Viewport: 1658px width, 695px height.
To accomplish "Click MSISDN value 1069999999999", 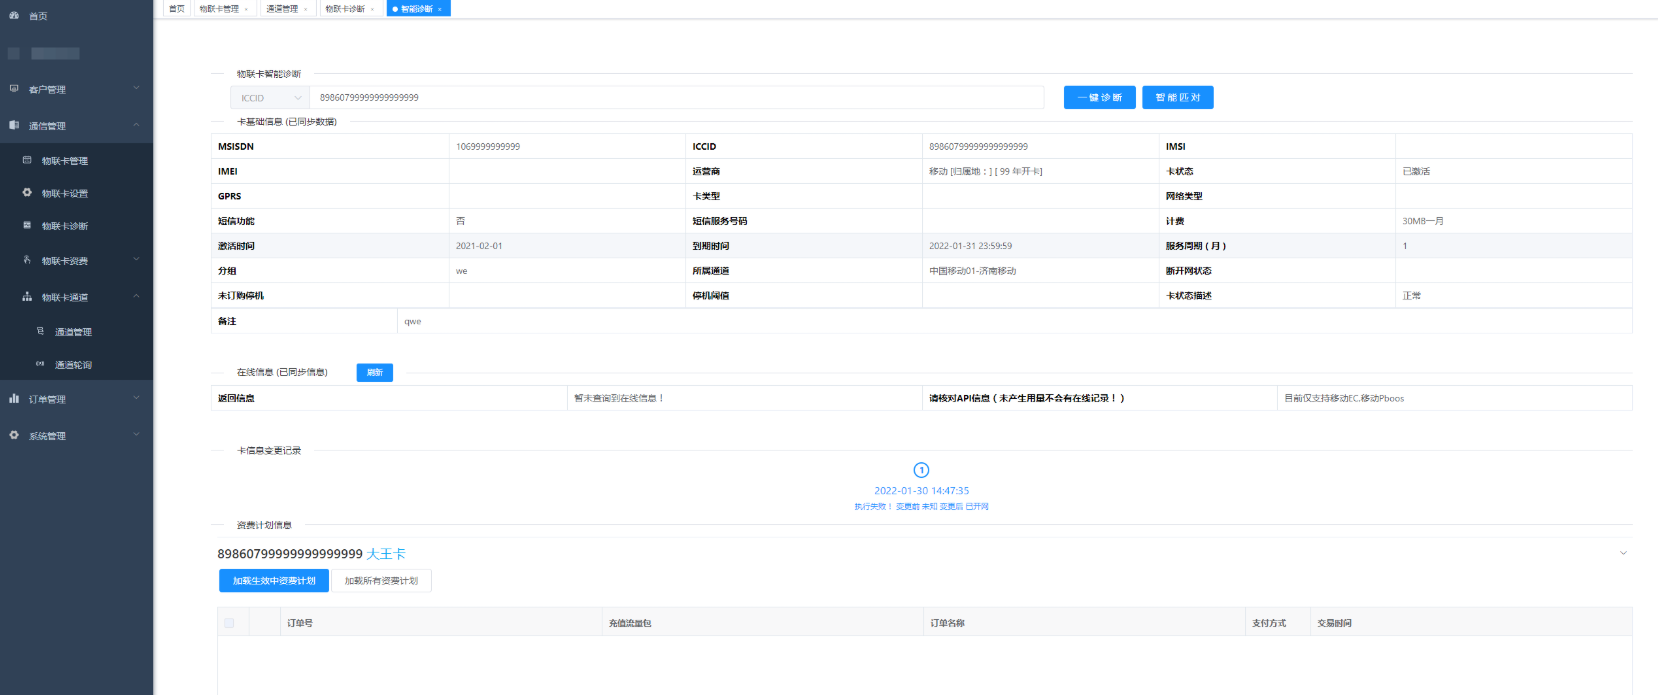I will coord(488,147).
